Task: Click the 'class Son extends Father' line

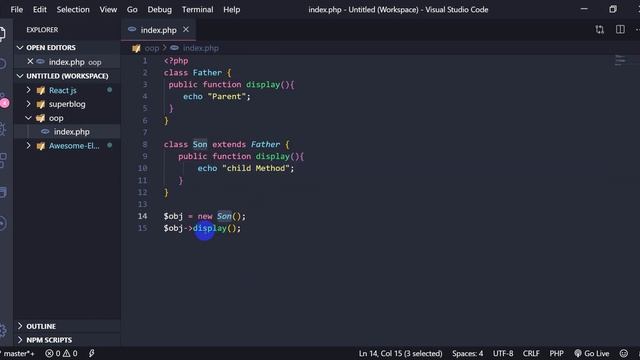Action: [227, 144]
